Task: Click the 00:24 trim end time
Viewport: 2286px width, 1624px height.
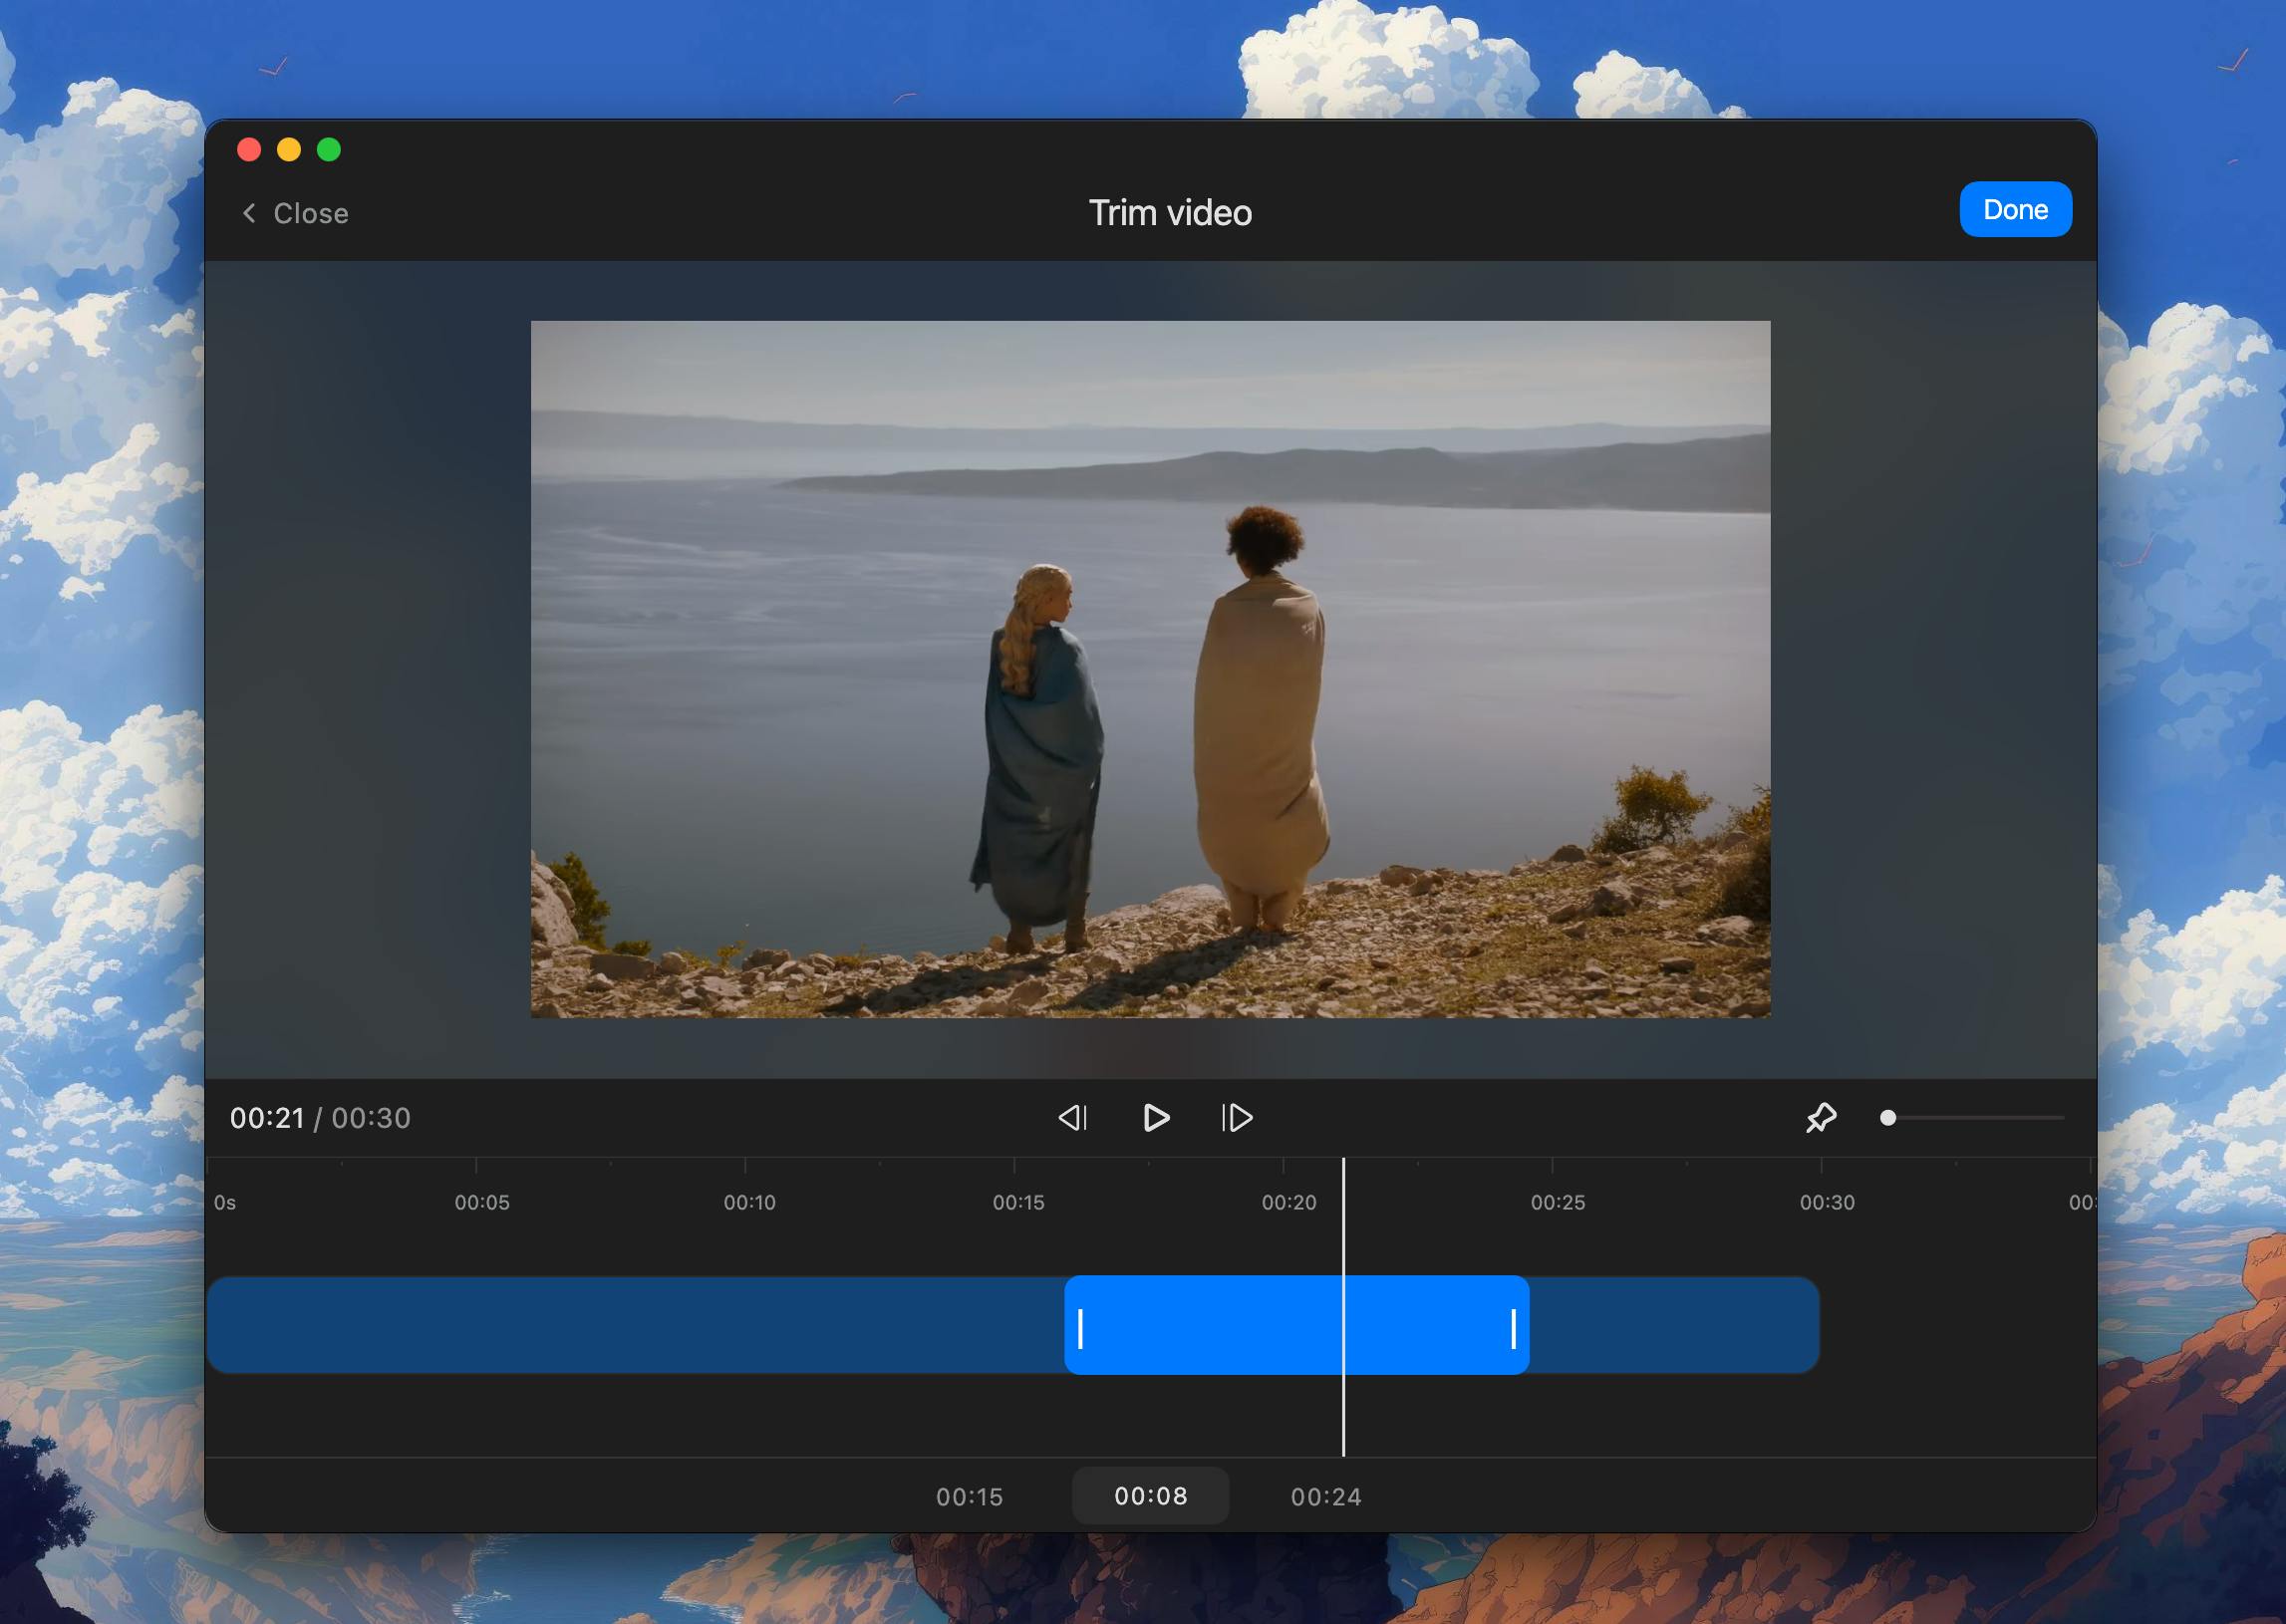Action: pyautogui.click(x=1326, y=1496)
